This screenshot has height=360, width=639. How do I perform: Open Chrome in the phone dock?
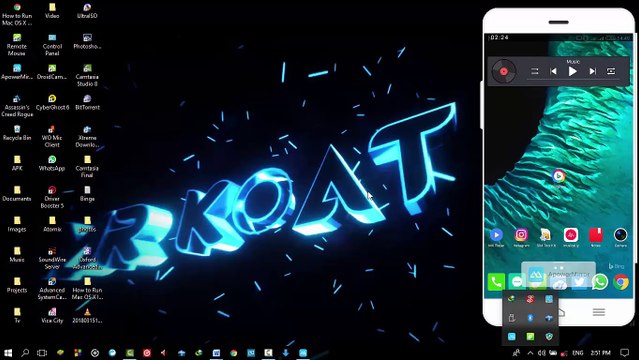pos(621,282)
